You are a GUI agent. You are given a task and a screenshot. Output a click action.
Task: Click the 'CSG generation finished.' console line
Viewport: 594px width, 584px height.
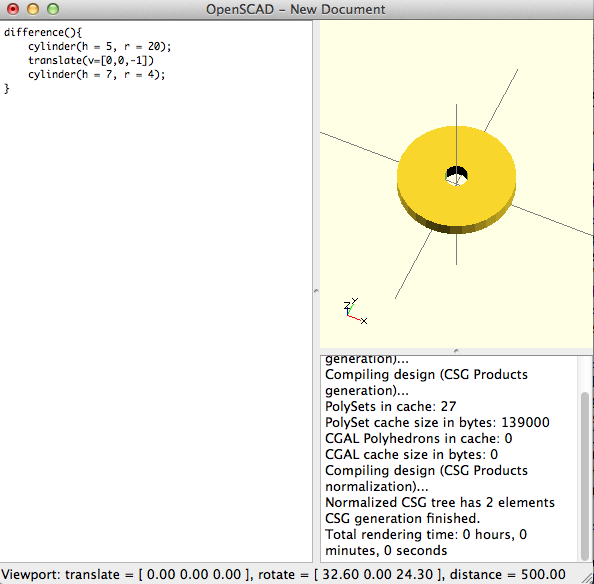click(402, 518)
